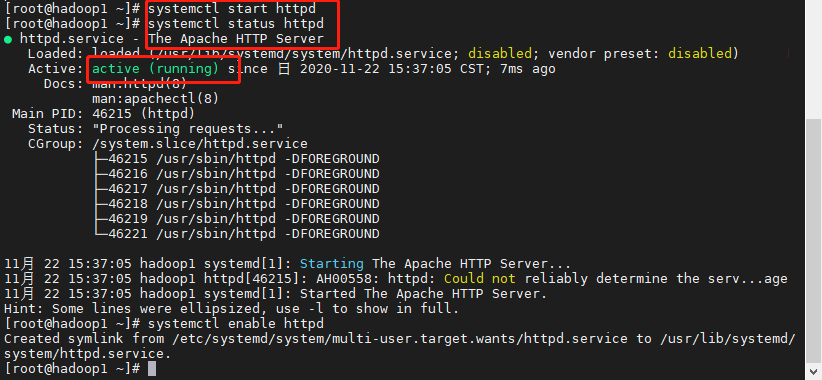Click the green 'active (running)' status text
The image size is (822, 380).
(156, 69)
